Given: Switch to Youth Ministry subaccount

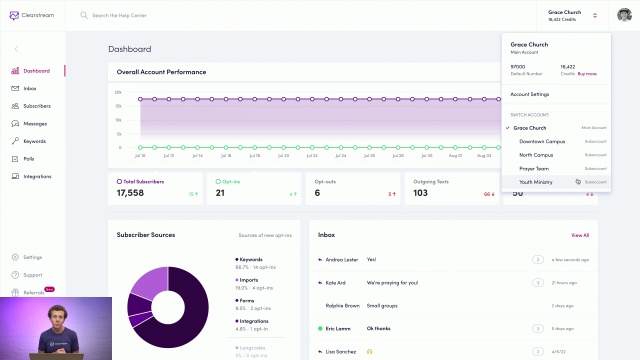Looking at the screenshot, I should [556, 182].
